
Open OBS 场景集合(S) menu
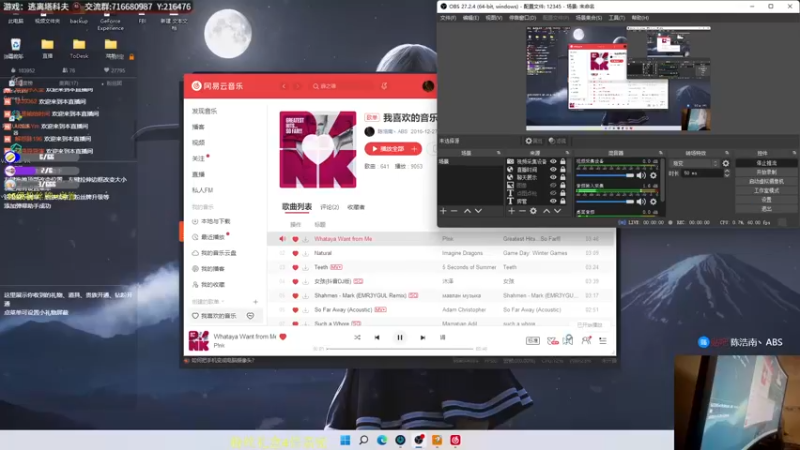pos(589,18)
